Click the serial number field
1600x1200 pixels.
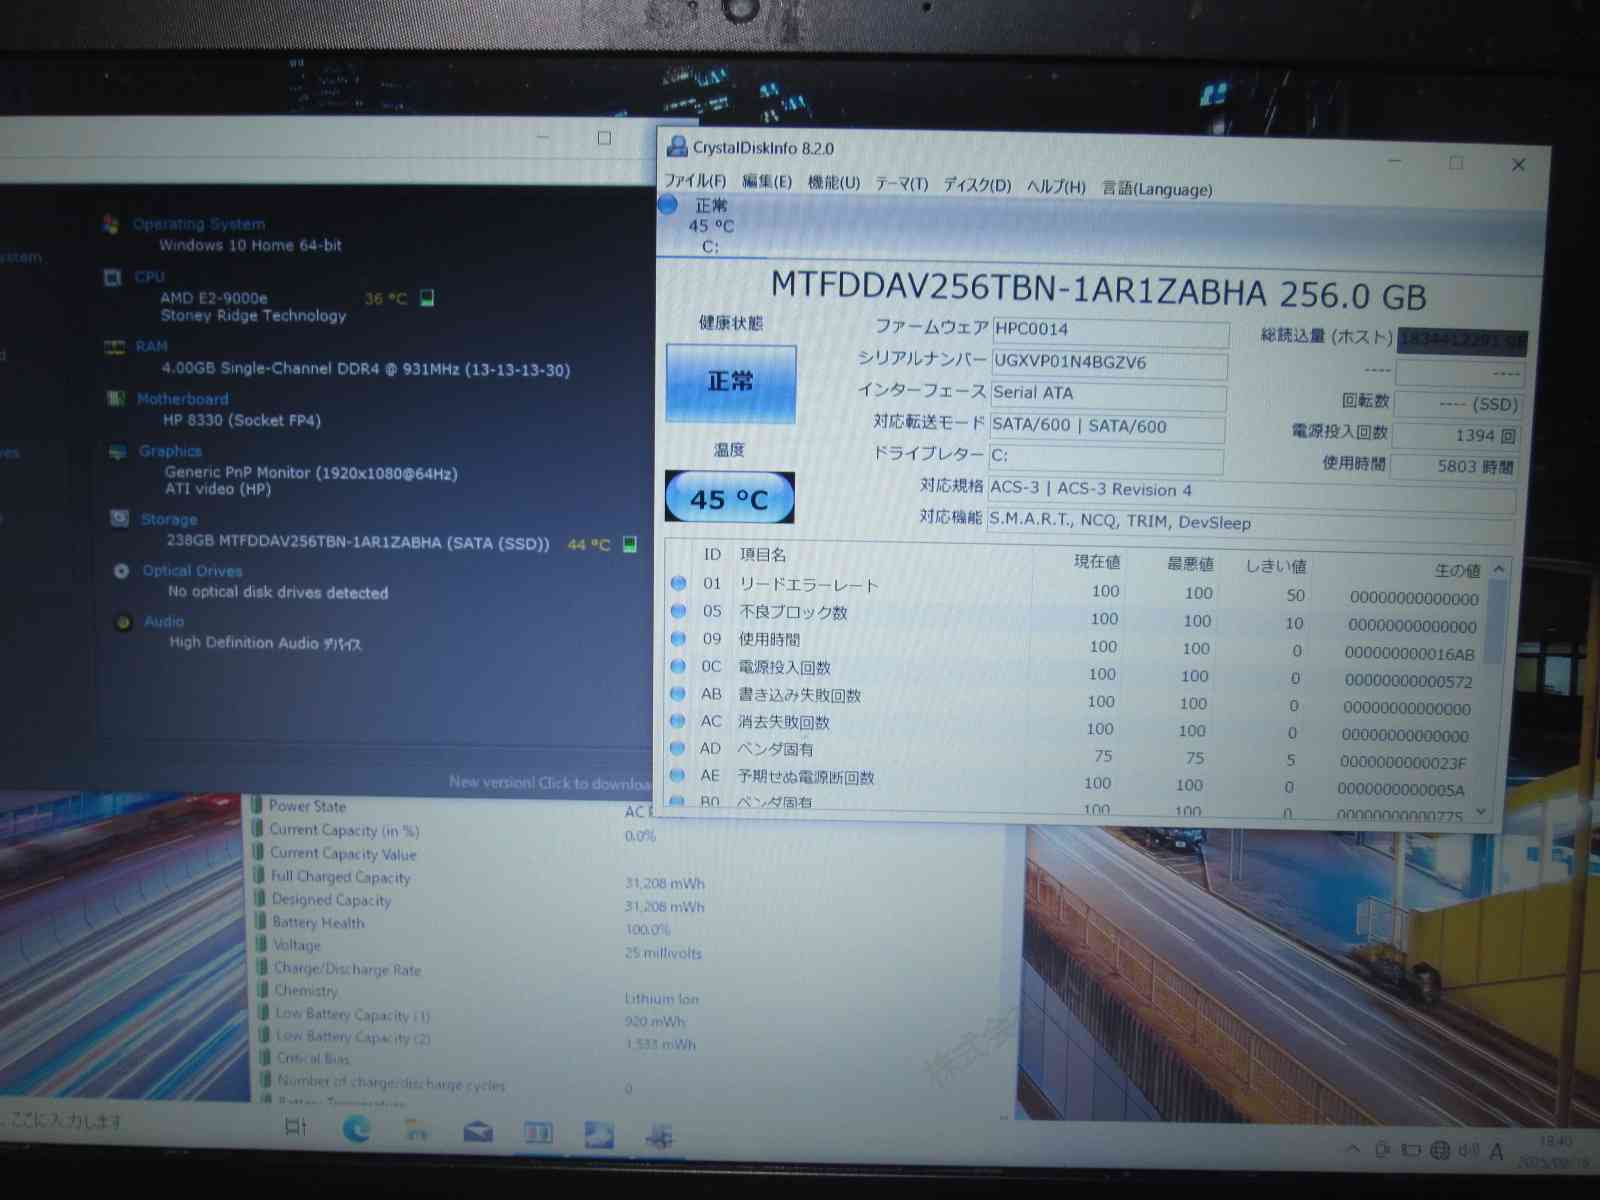coord(1108,363)
